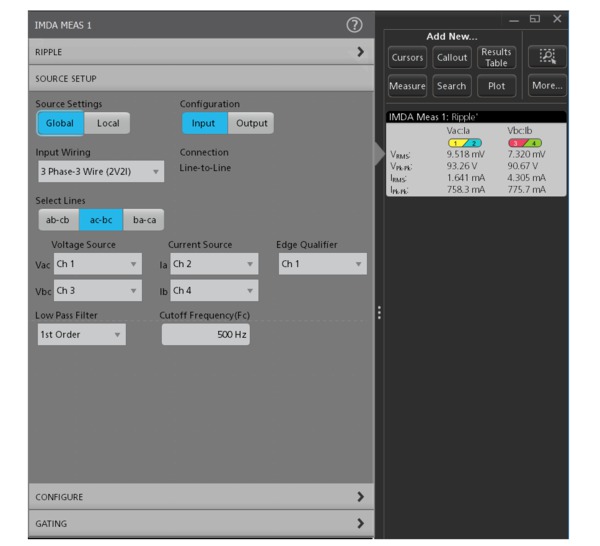
Task: Select Local source settings
Action: pos(108,123)
